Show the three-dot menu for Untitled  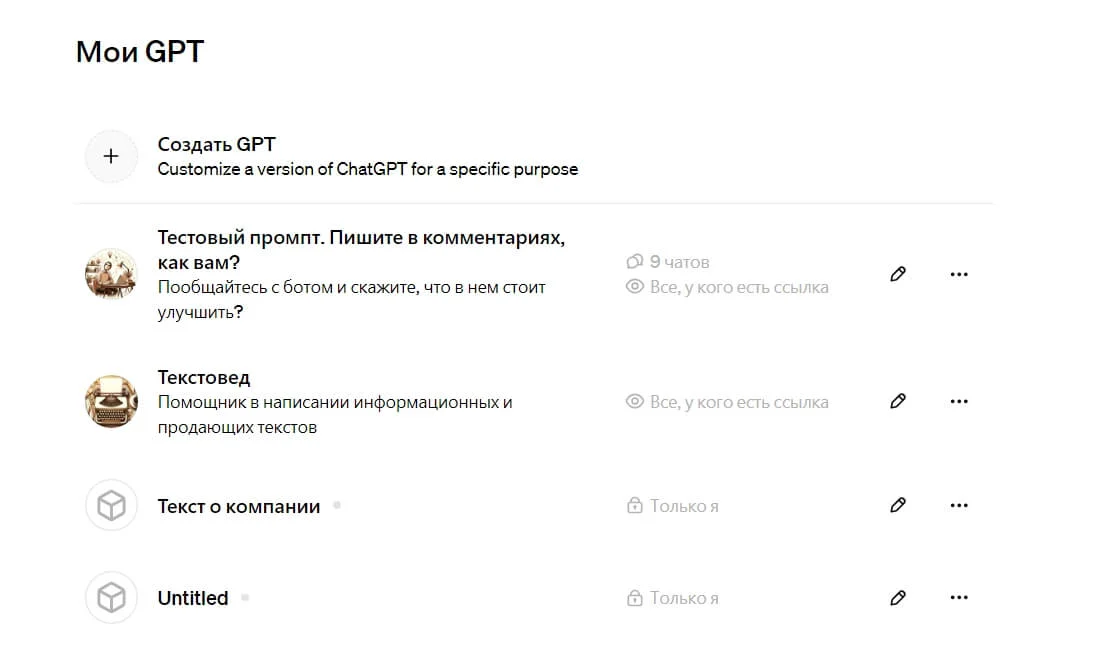(x=959, y=598)
